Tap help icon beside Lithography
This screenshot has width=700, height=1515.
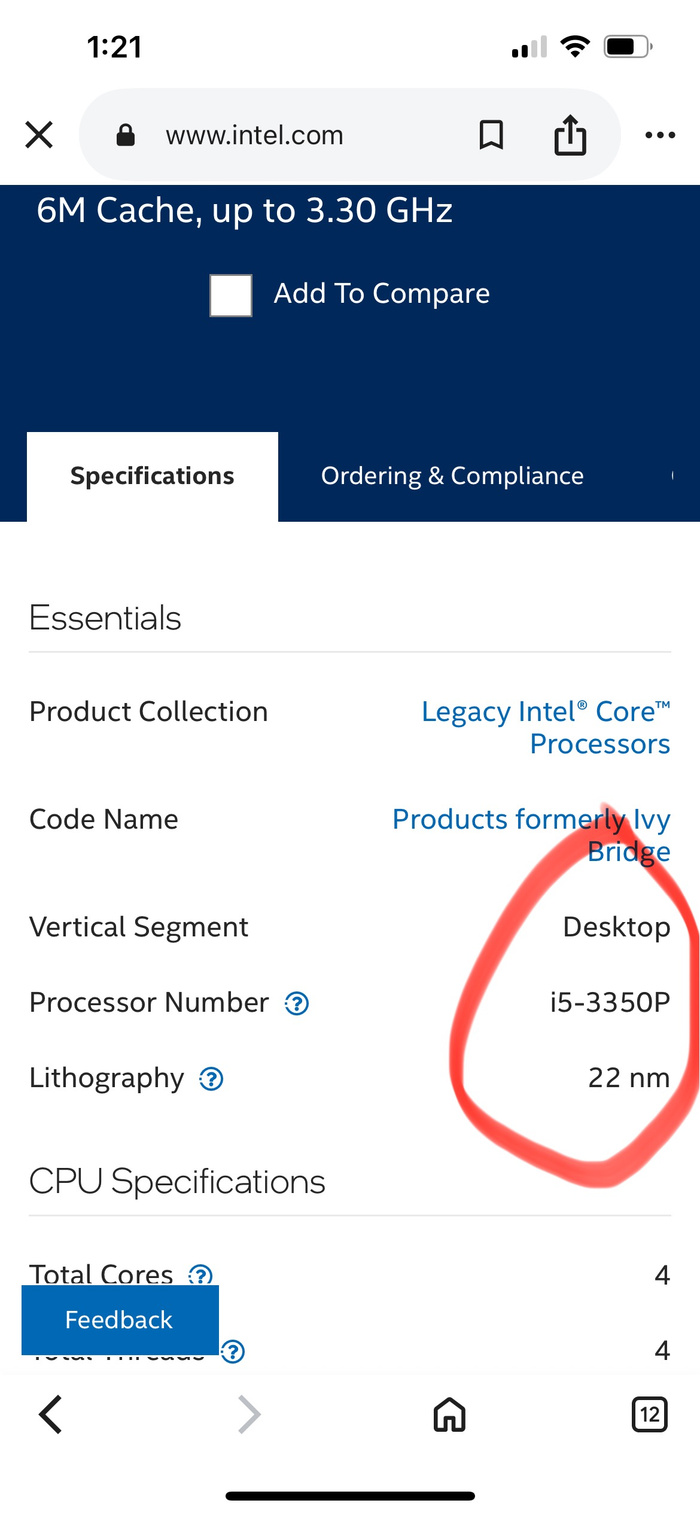211,1079
